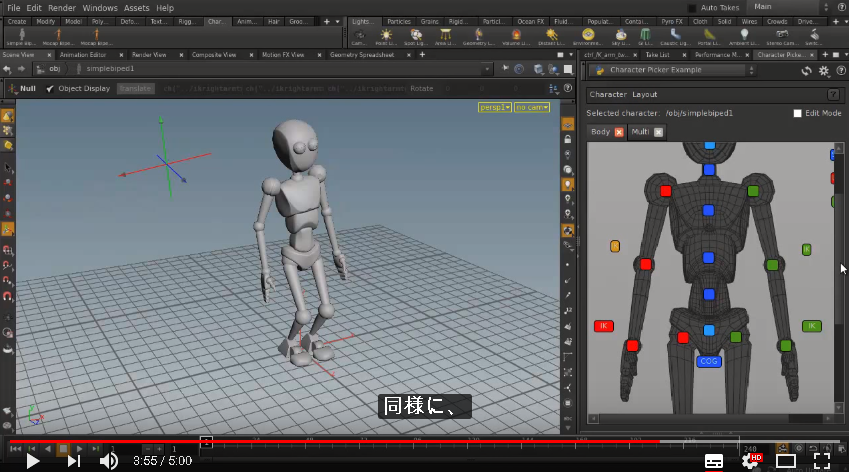
Task: Open the Windows menu
Action: [100, 8]
